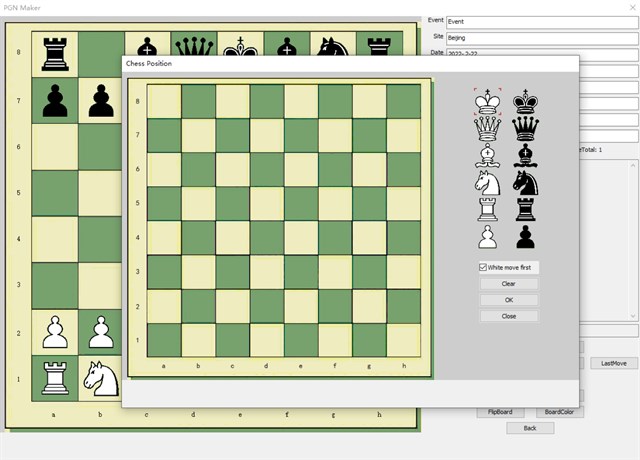This screenshot has width=640, height=460.
Task: Select the white rook piece in palette
Action: point(487,209)
